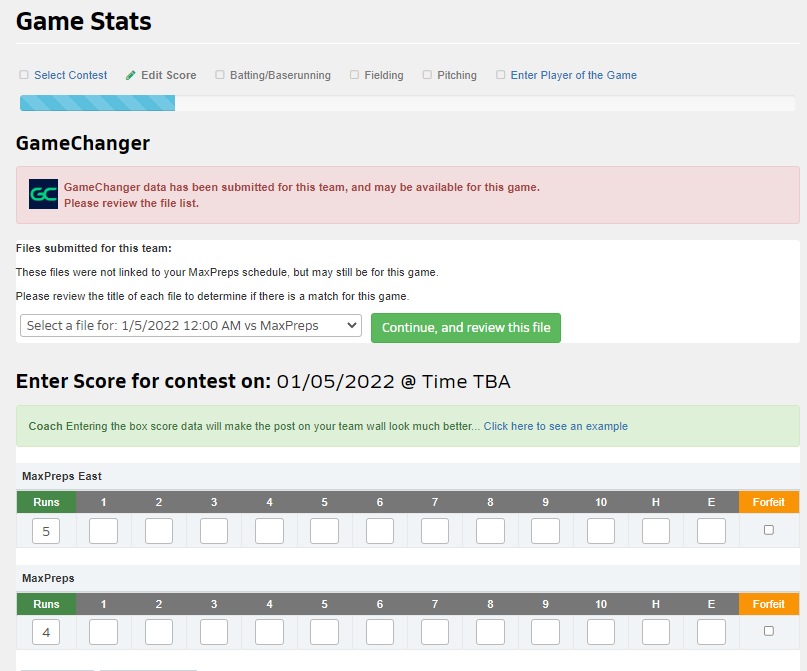Tick the Enter Player of the Game checkbox
This screenshot has width=807, height=671.
pyautogui.click(x=500, y=75)
